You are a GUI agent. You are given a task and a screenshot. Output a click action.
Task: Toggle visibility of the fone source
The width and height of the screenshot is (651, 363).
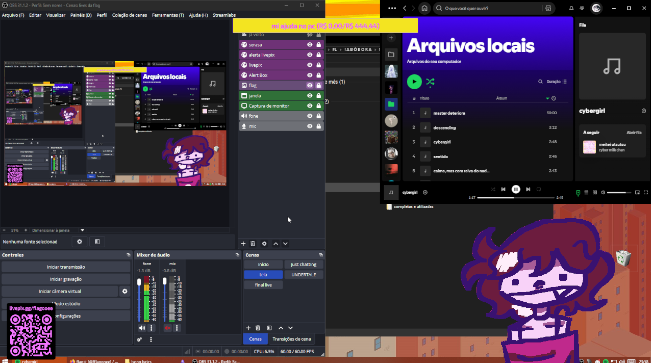point(310,116)
